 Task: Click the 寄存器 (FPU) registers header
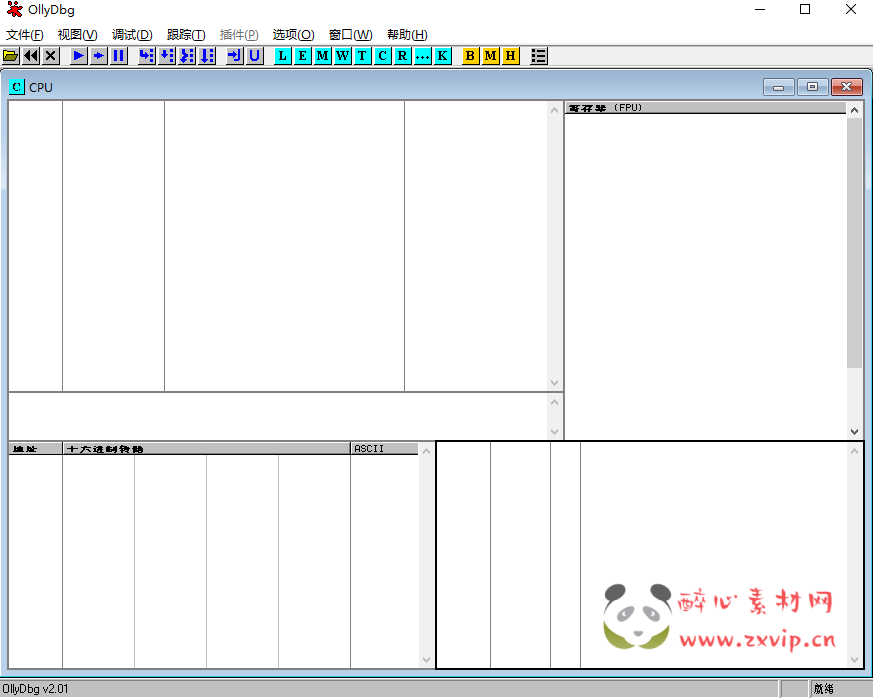click(x=705, y=108)
